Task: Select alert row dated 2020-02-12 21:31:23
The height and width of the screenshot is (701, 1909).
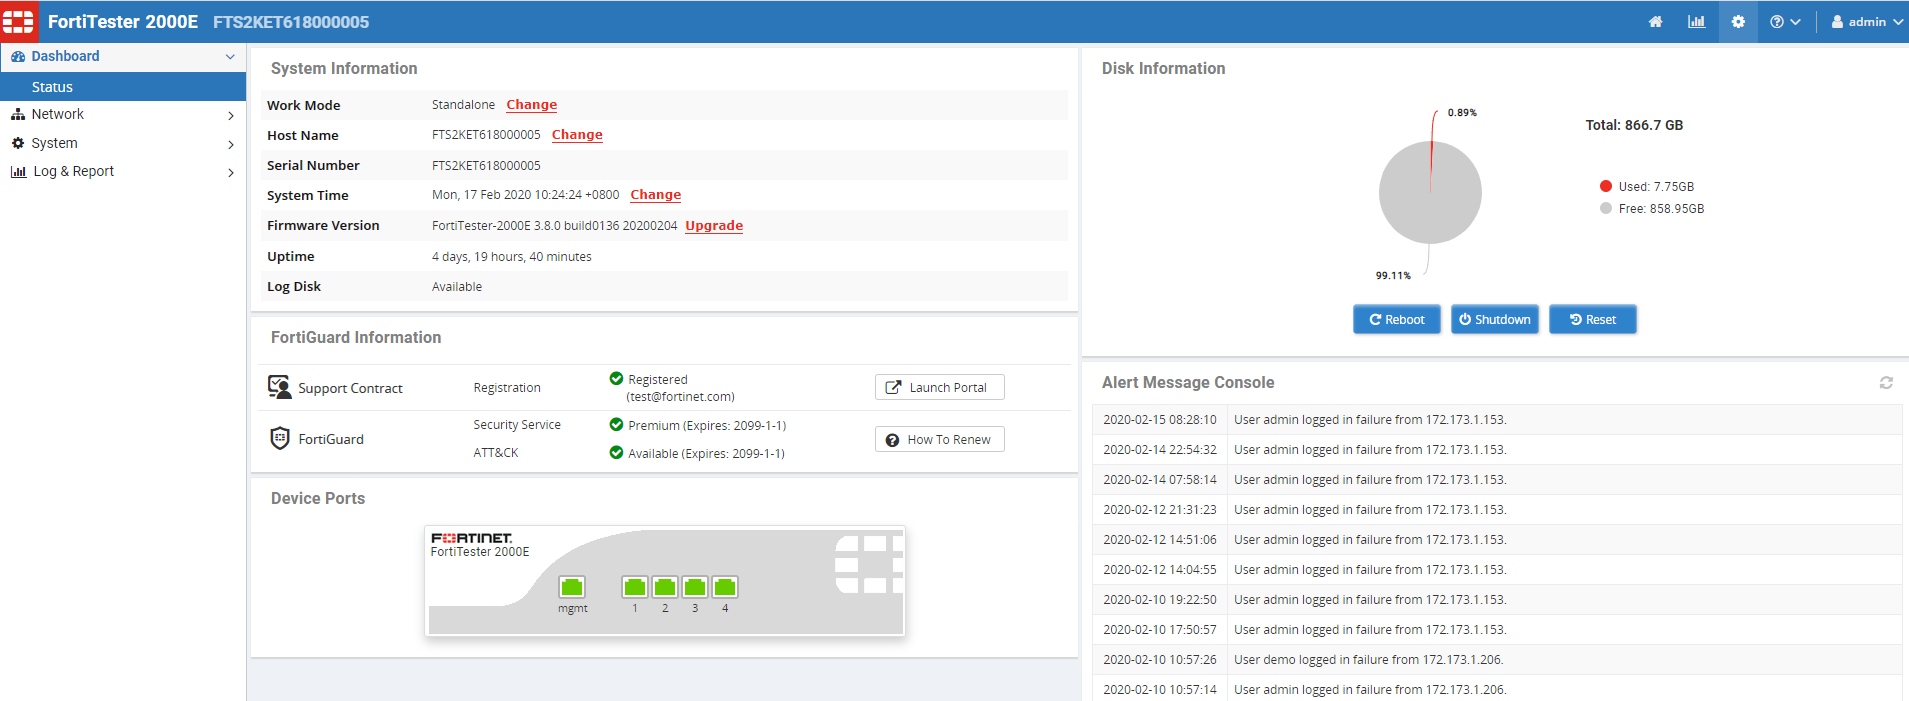Action: pos(1497,510)
